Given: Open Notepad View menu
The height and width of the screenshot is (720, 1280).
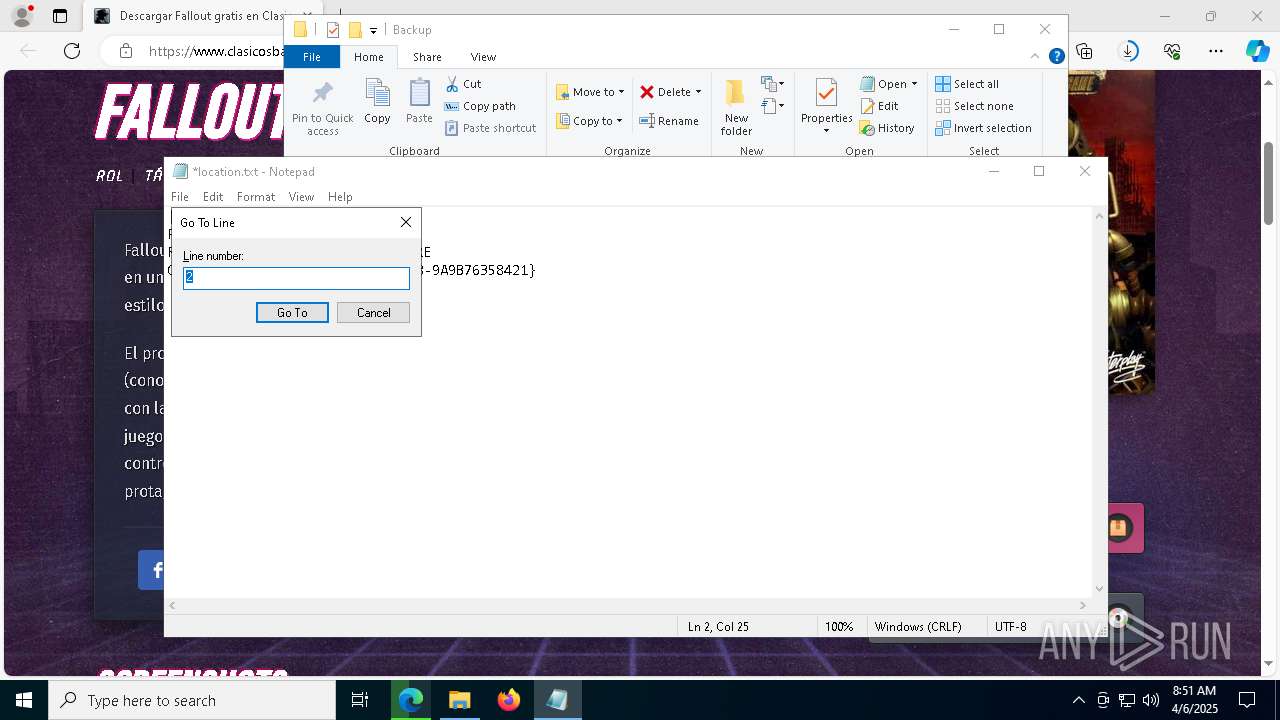Looking at the screenshot, I should click(x=301, y=197).
